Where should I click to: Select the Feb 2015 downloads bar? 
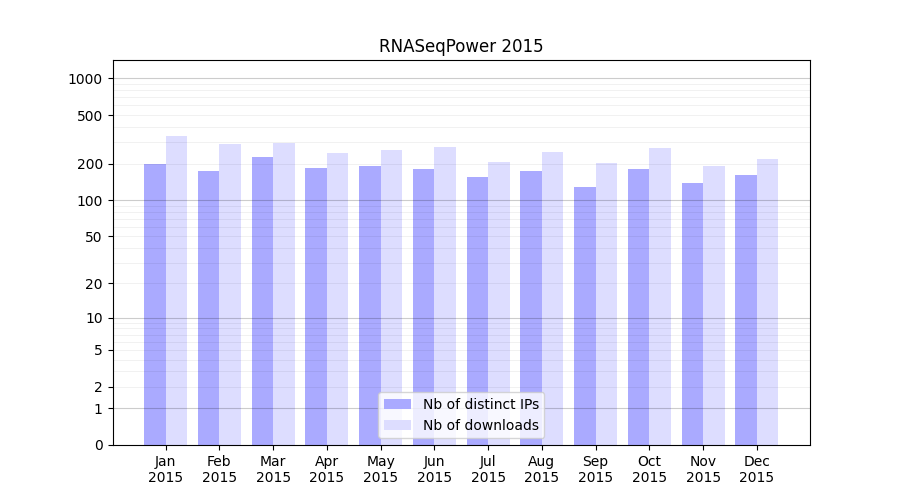[x=230, y=294]
